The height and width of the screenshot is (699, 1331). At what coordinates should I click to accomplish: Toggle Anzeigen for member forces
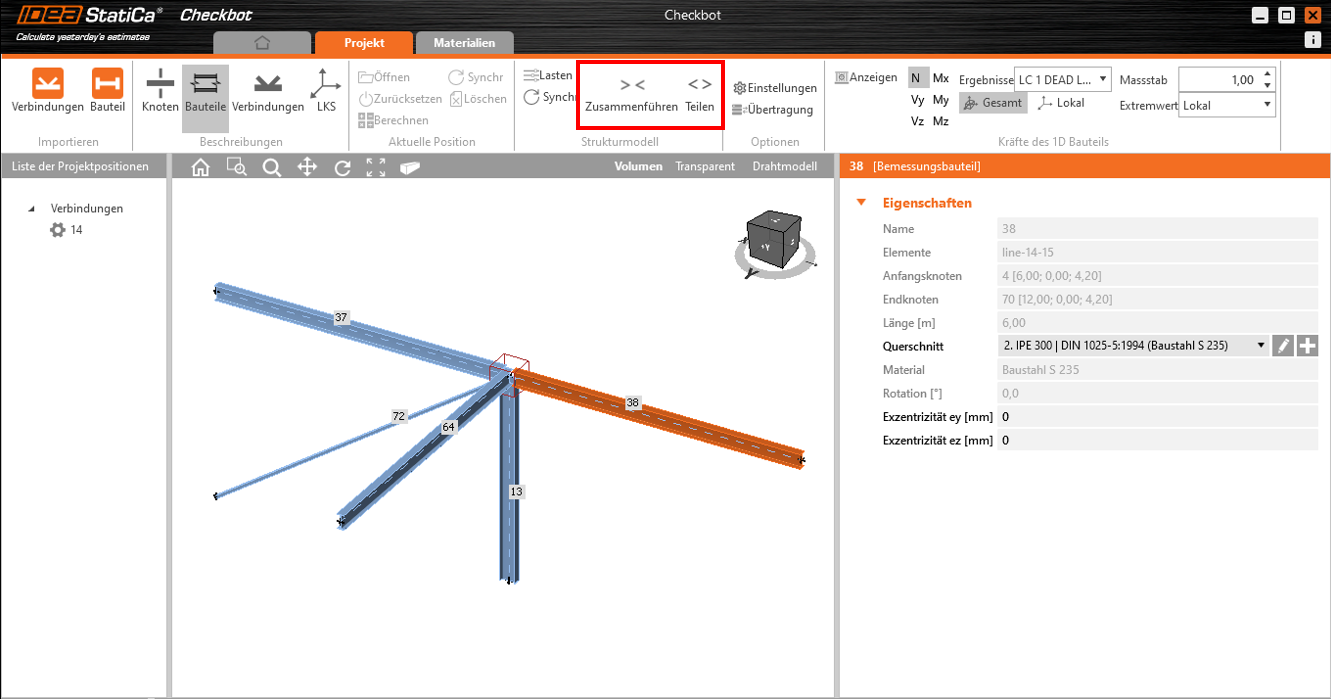(866, 77)
